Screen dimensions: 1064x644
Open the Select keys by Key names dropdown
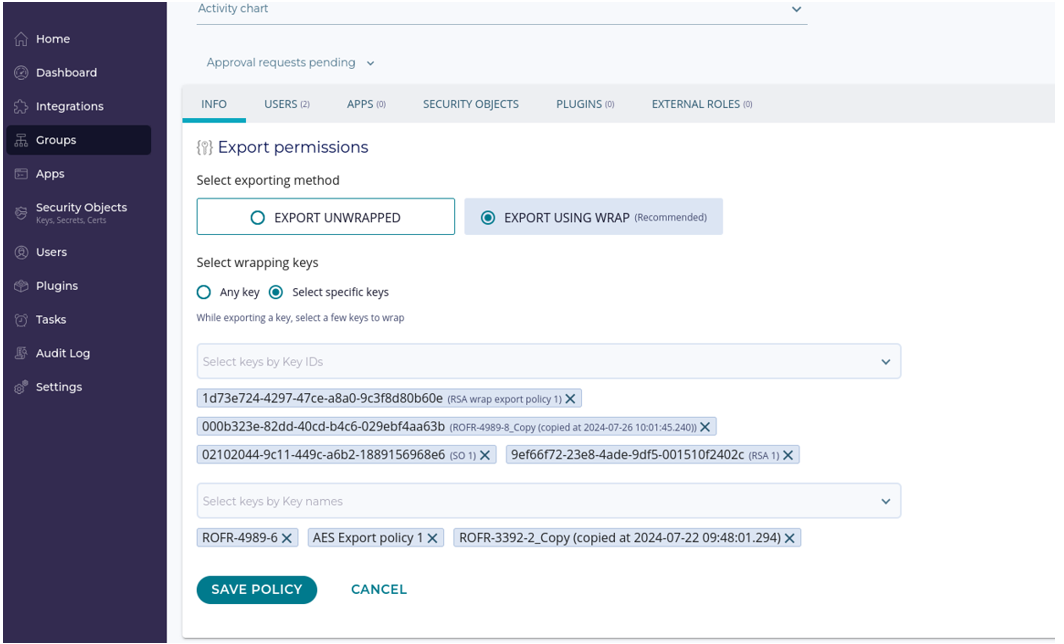885,501
